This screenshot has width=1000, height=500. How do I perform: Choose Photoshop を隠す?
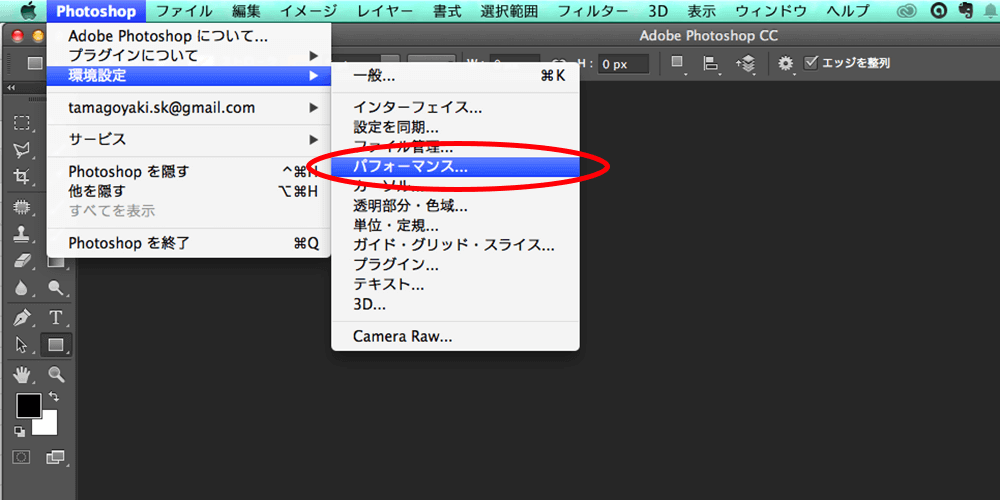189,172
